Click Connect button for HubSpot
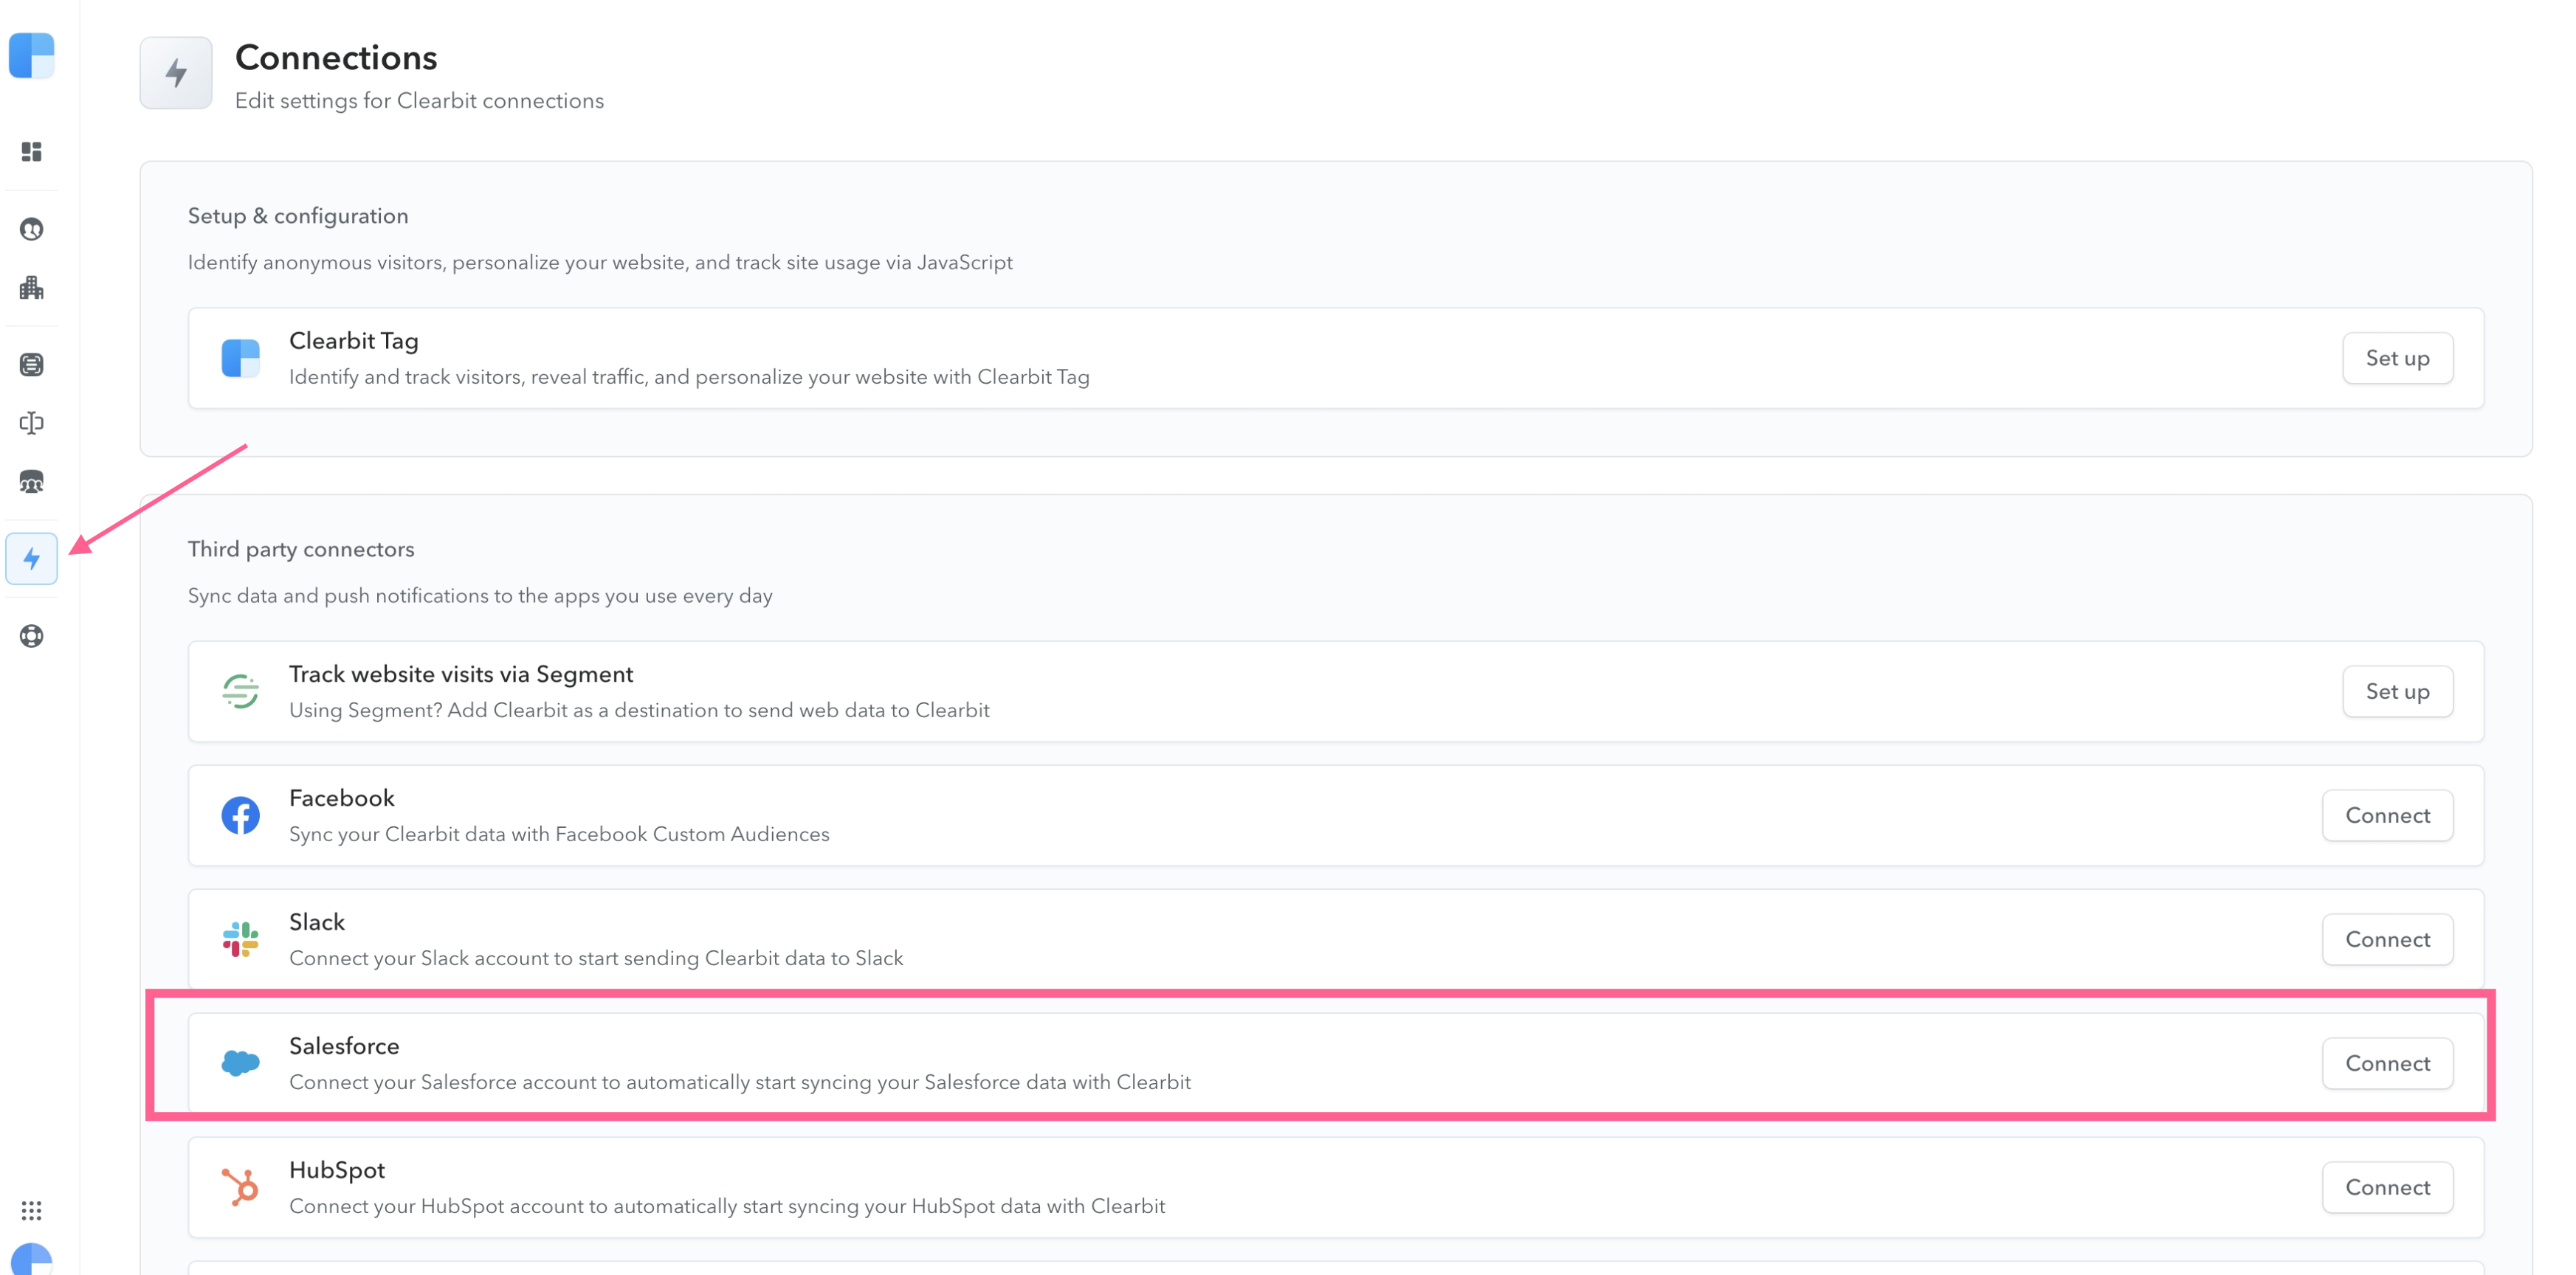 click(2387, 1186)
